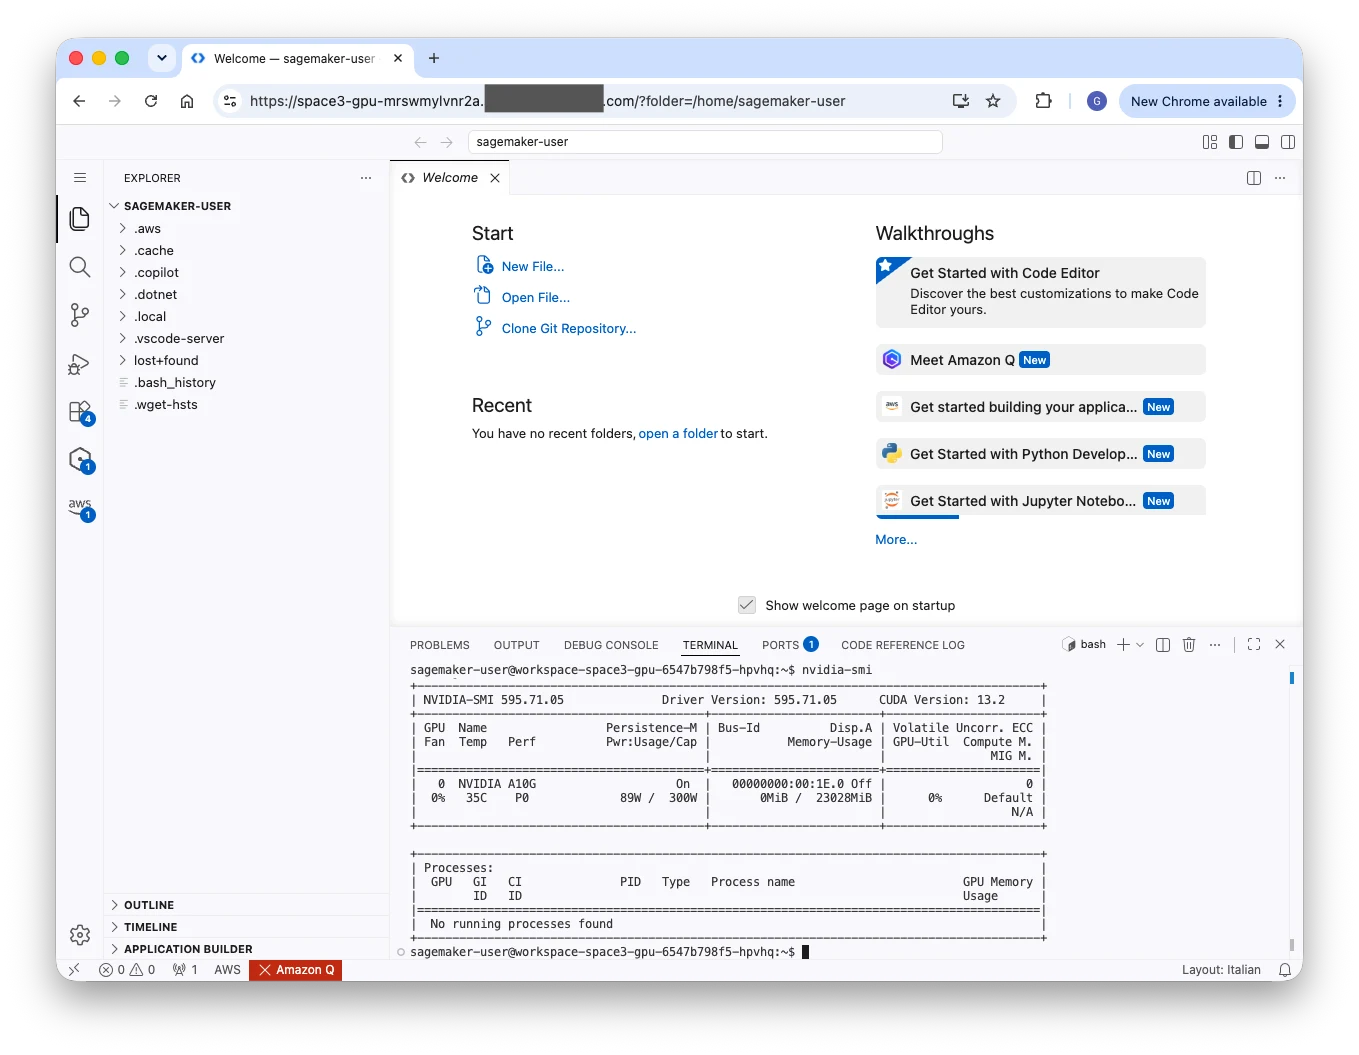Open the hamburger application menu
Viewport: 1359px width, 1055px height.
80,178
